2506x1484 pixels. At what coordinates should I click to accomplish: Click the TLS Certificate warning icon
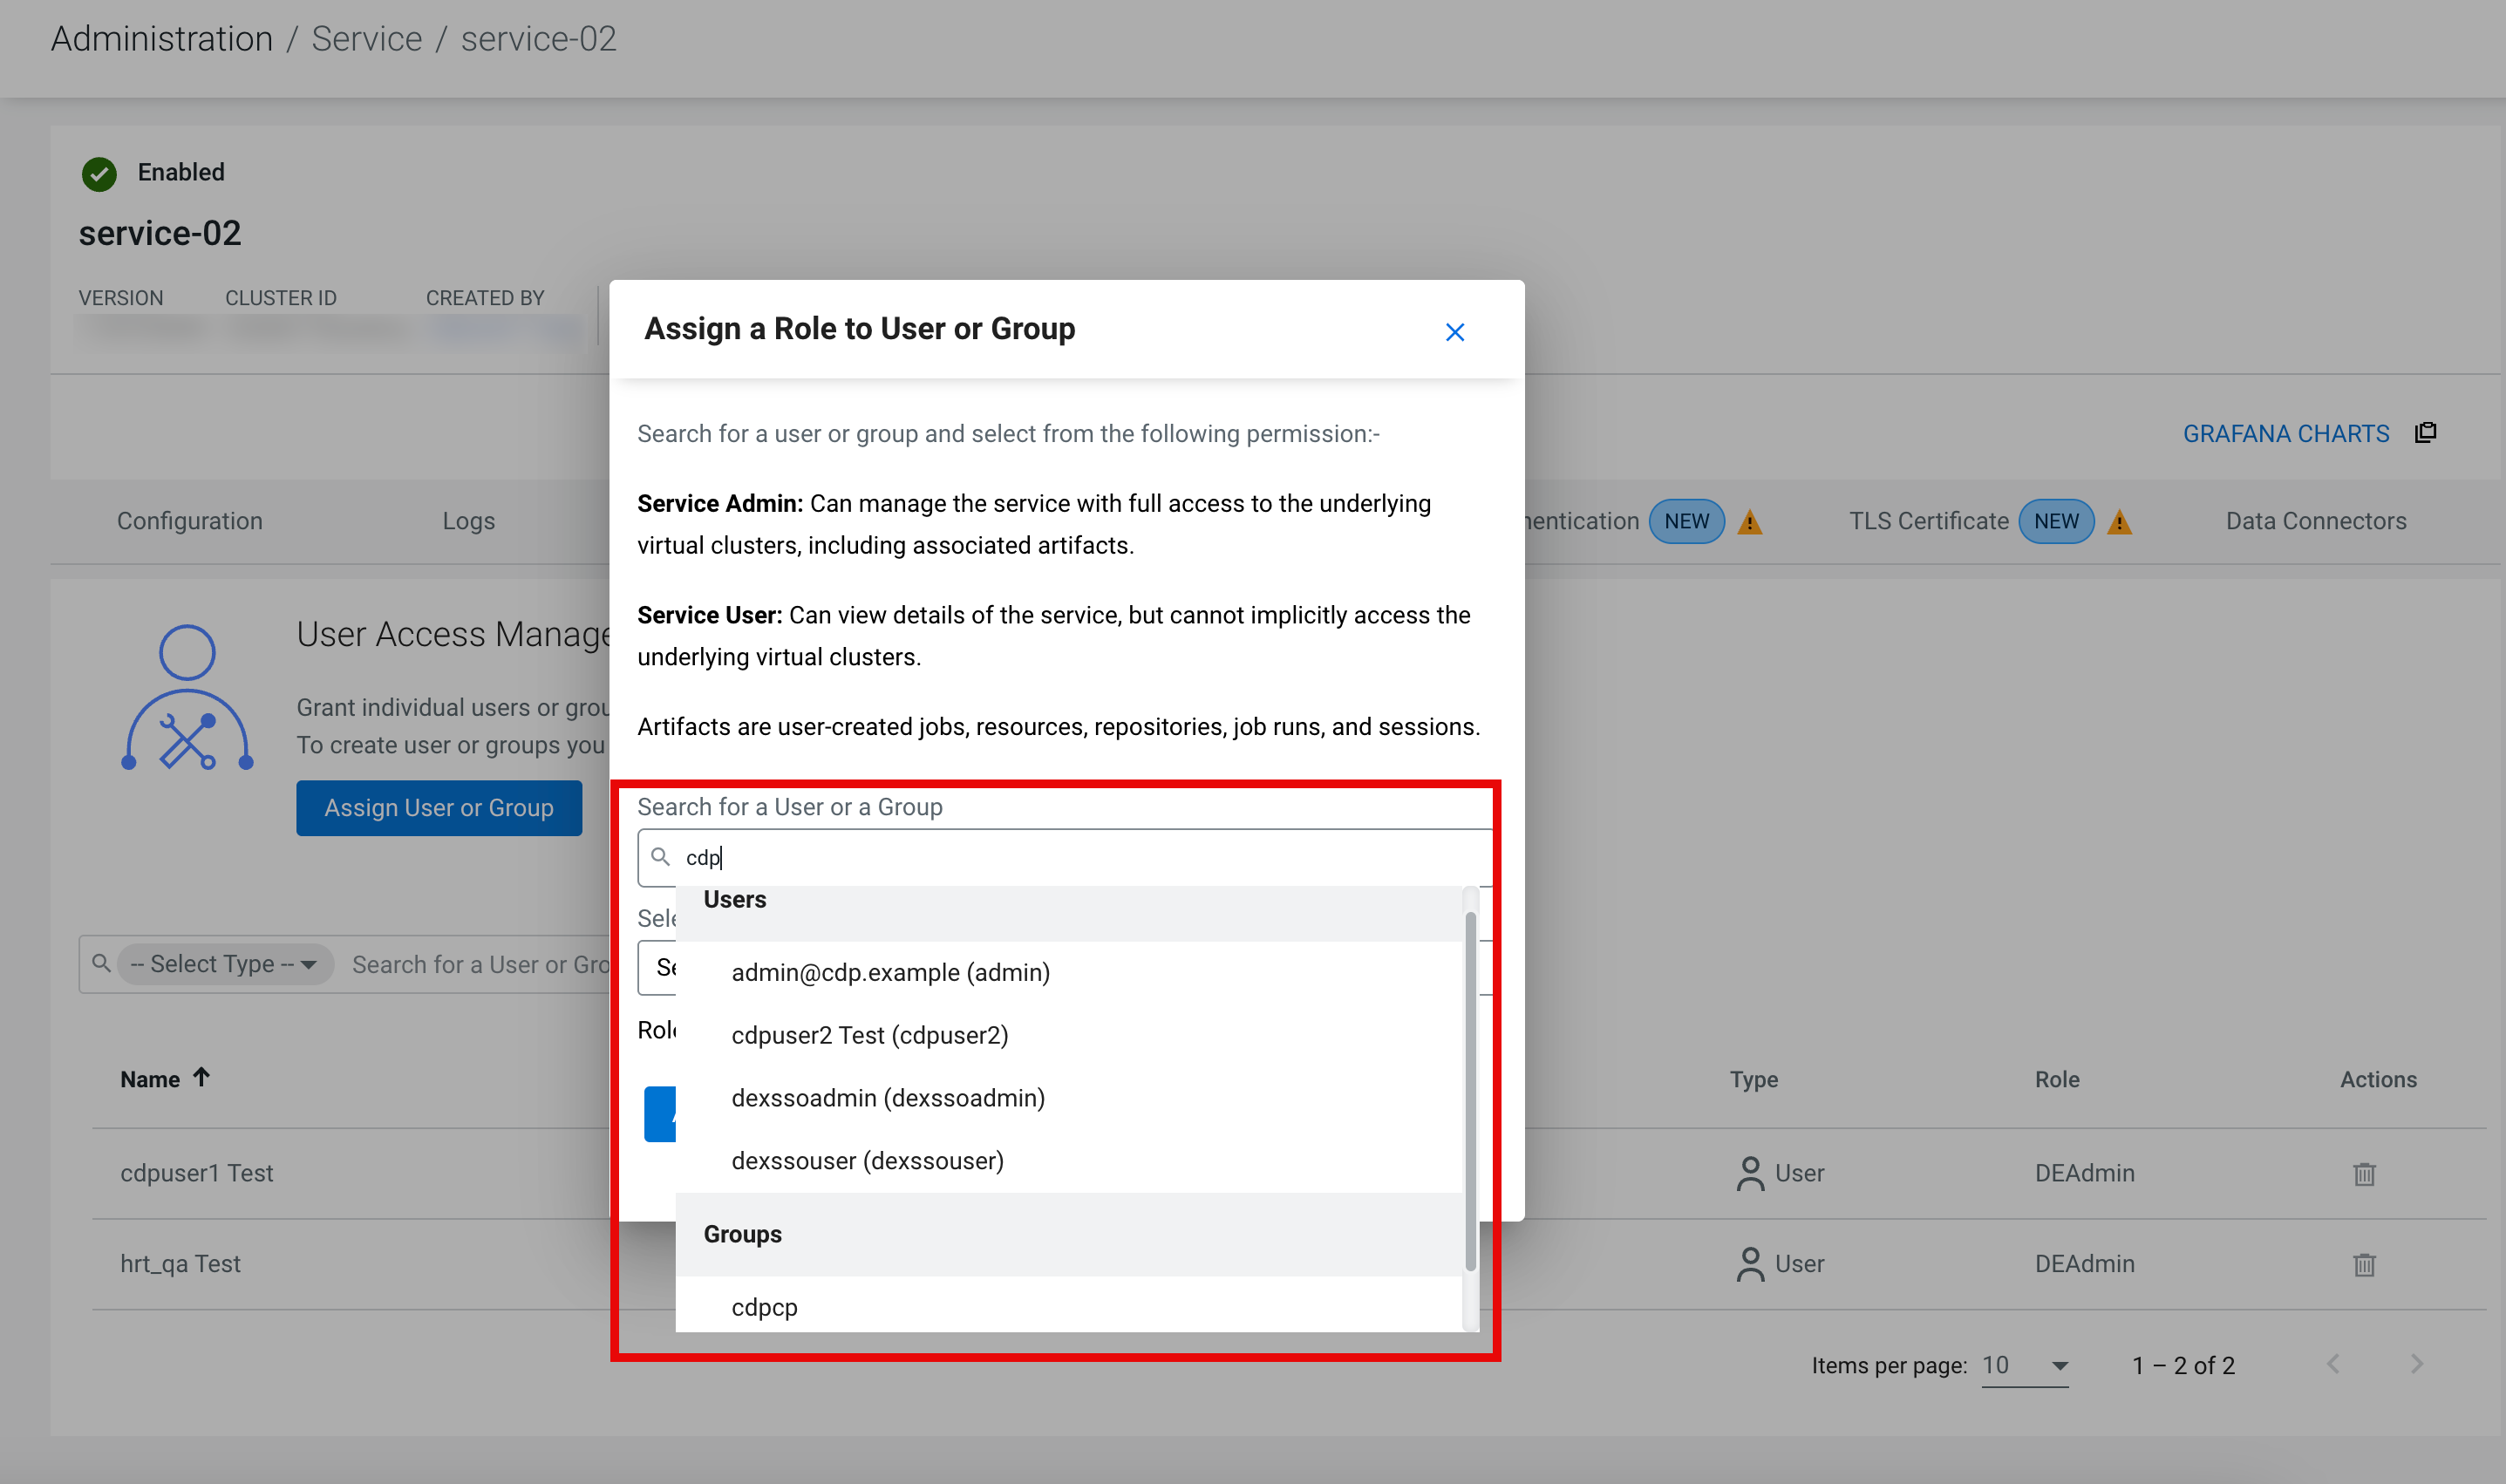click(2119, 522)
